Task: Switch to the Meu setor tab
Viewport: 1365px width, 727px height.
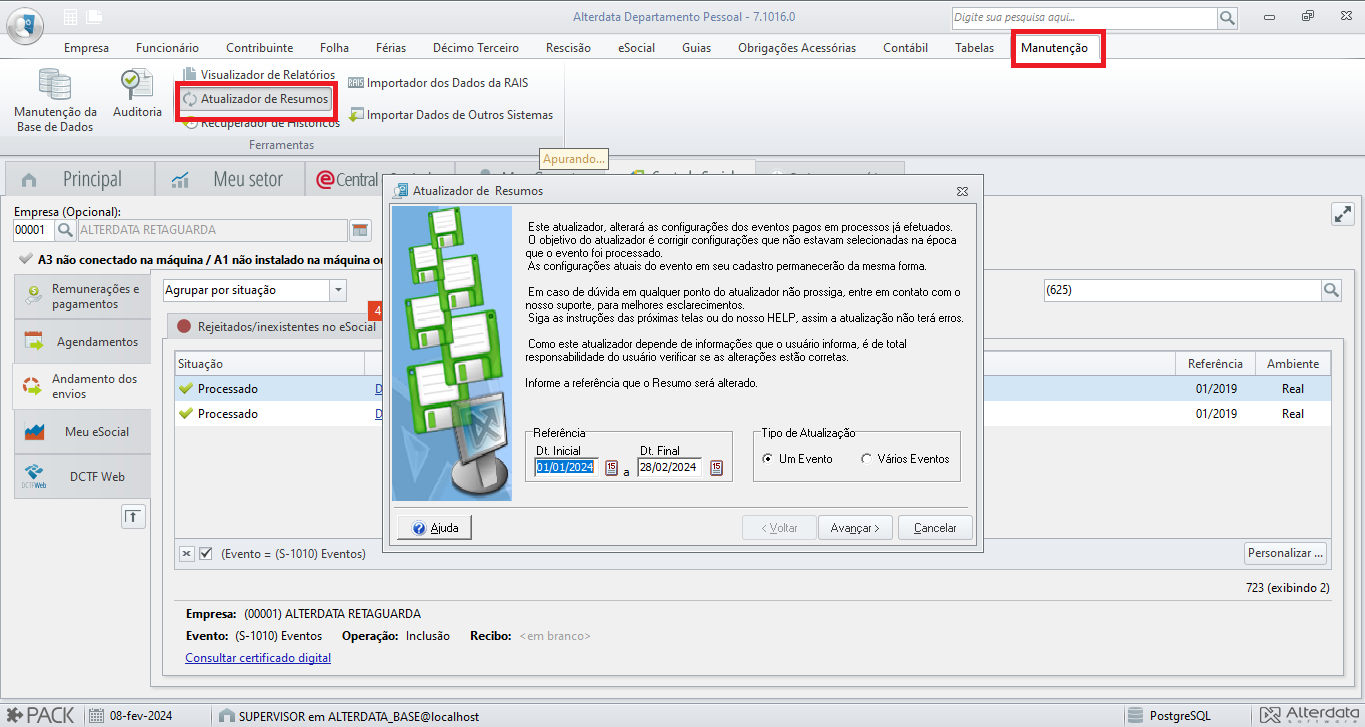Action: pyautogui.click(x=231, y=179)
